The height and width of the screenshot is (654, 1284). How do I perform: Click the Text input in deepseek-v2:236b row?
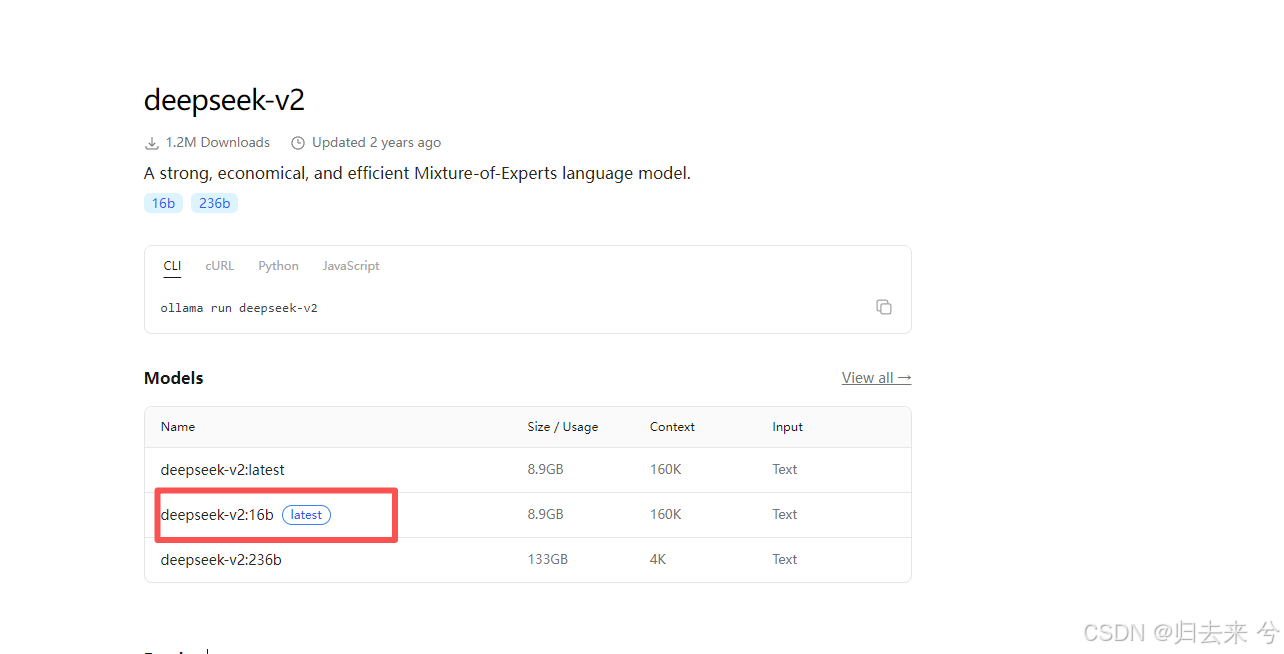tap(785, 560)
